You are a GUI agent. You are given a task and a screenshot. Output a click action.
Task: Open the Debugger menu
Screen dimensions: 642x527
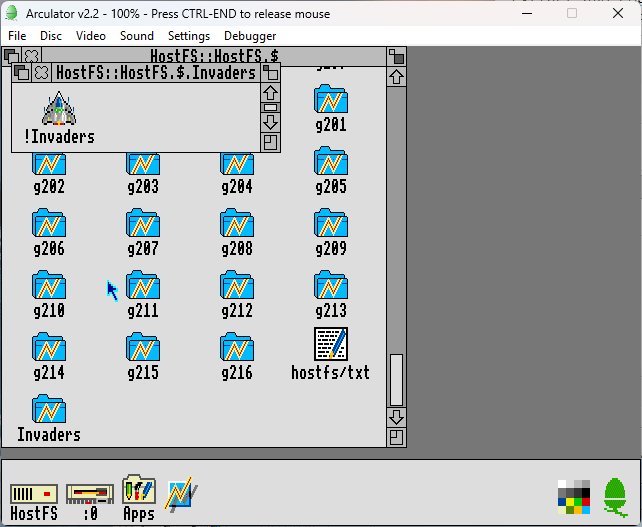coord(250,36)
